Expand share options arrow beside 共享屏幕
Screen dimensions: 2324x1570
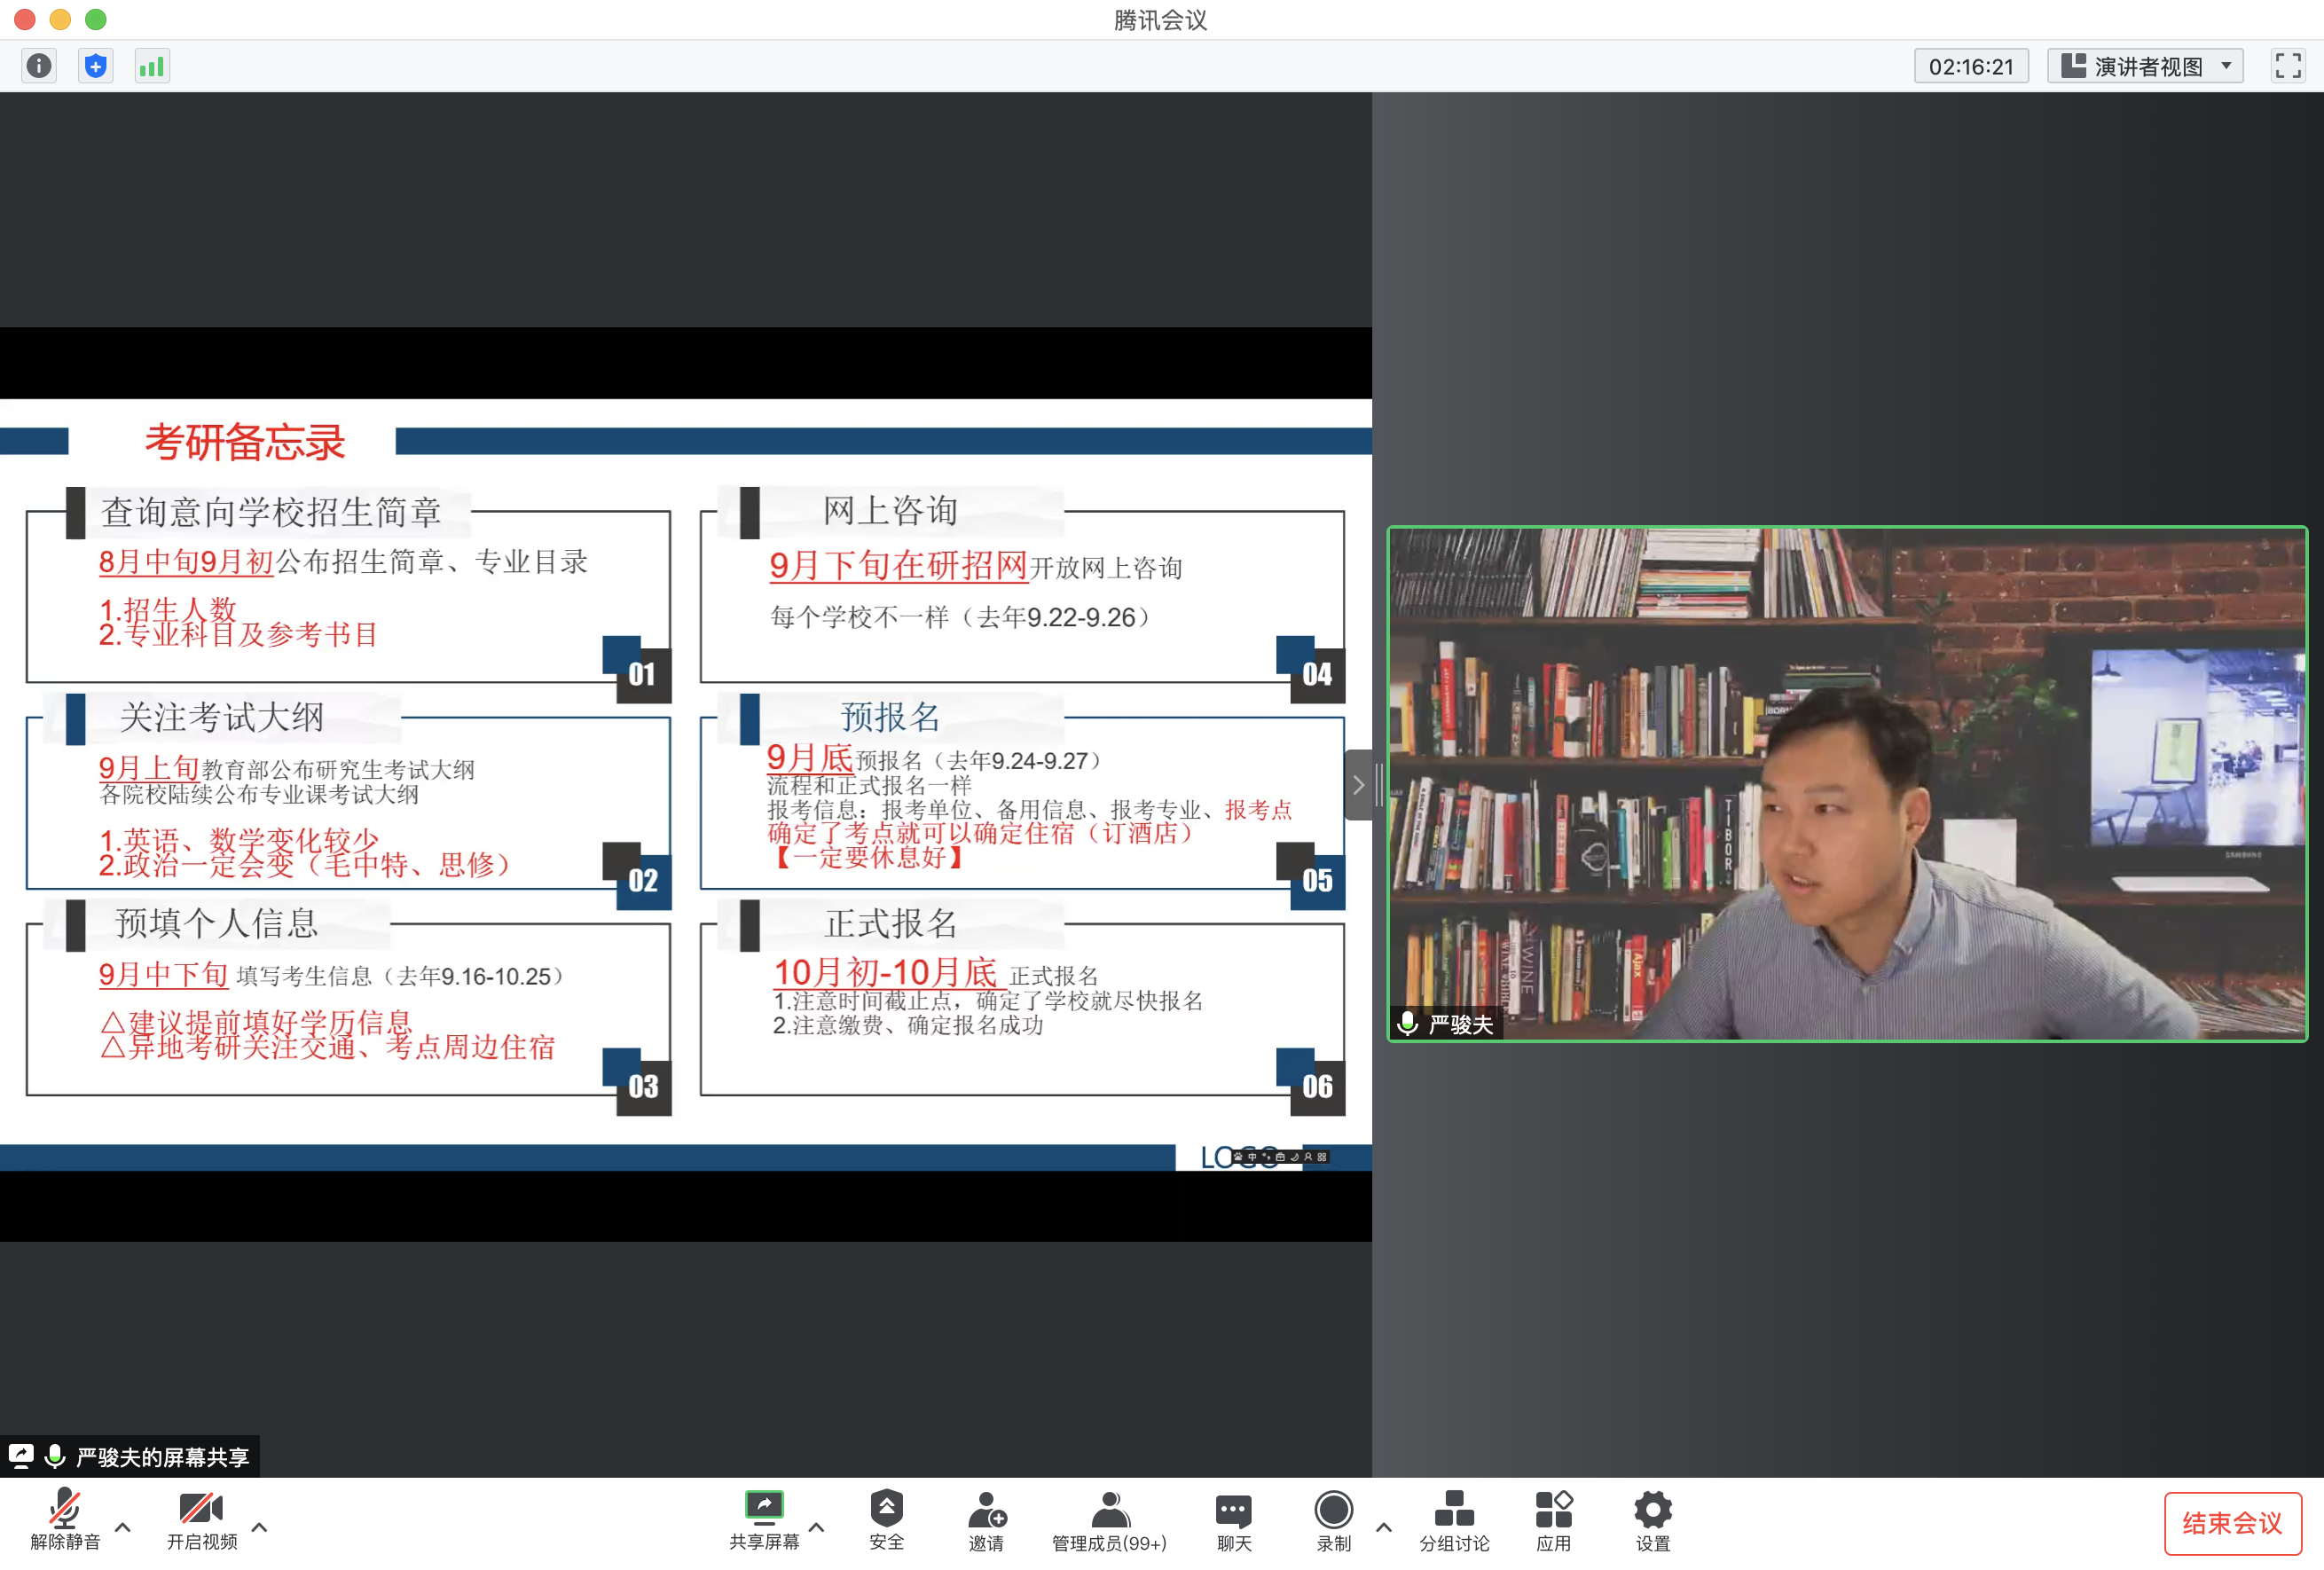pyautogui.click(x=816, y=1527)
